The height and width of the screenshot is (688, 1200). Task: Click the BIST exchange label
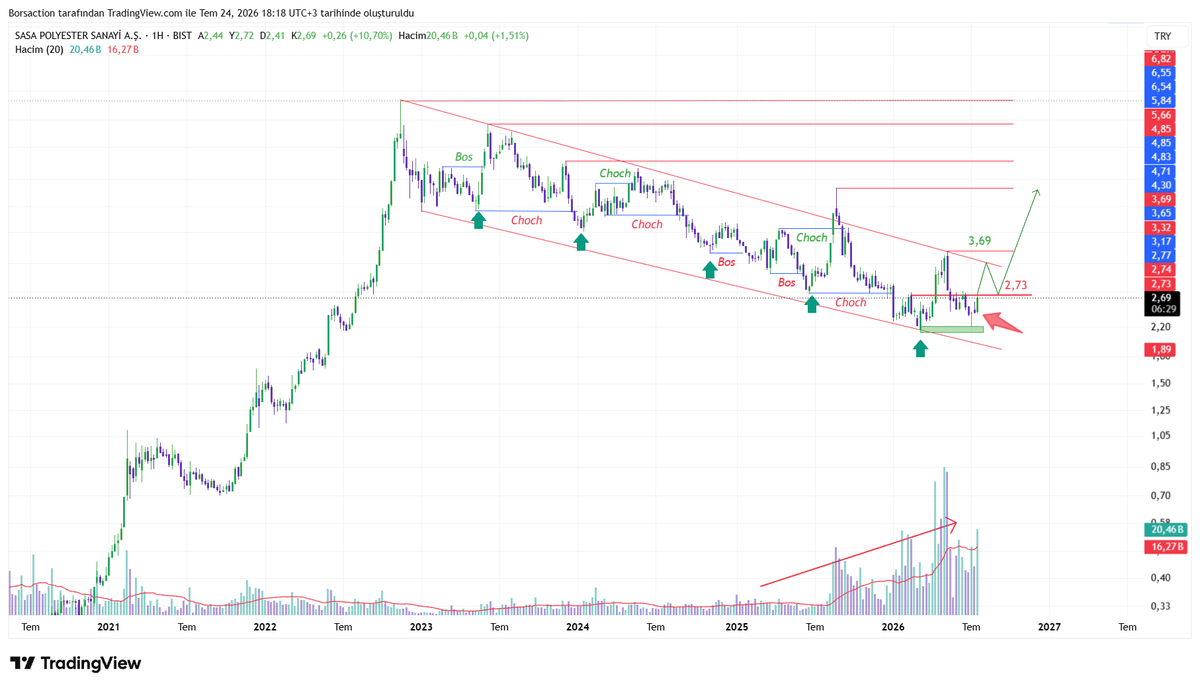(x=180, y=35)
